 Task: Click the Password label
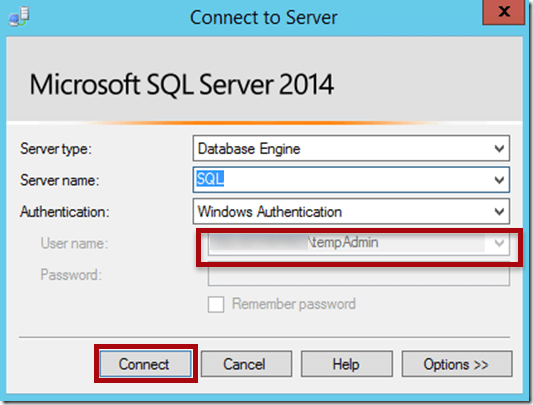[71, 275]
